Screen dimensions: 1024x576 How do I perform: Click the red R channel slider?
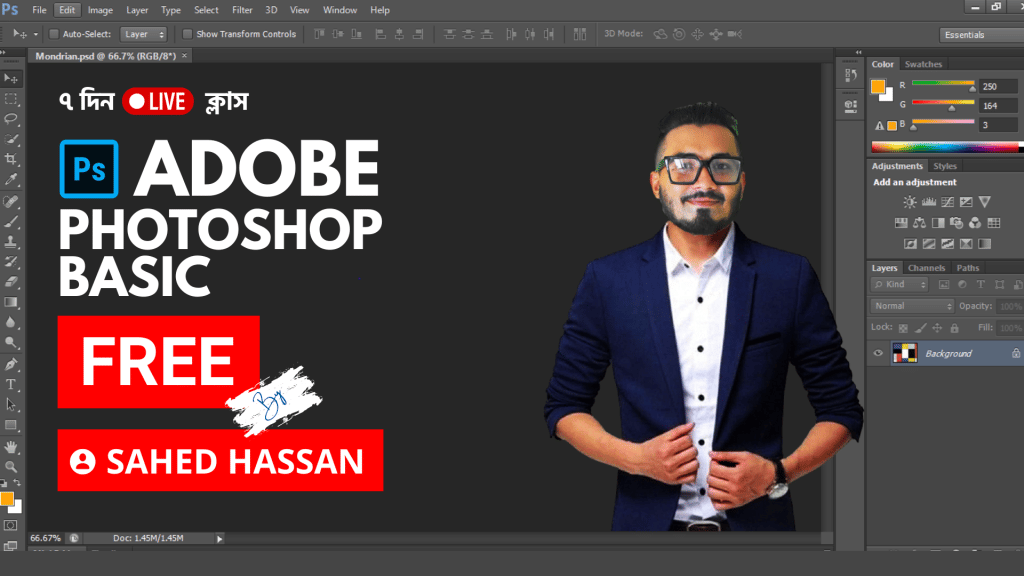tap(943, 85)
